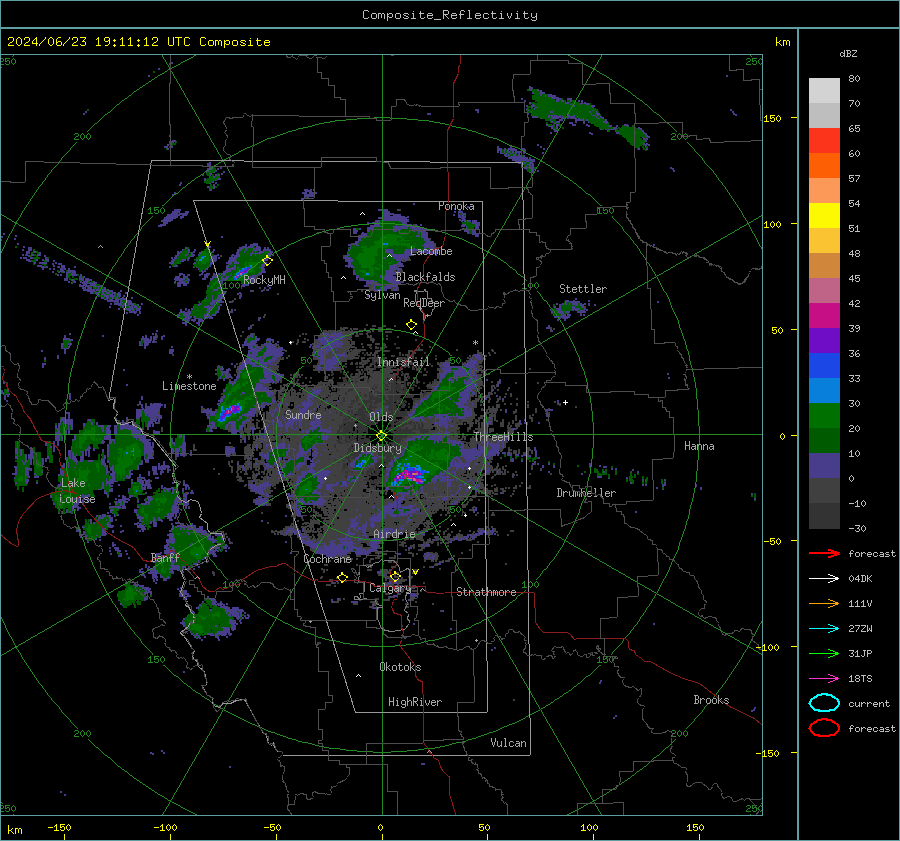The height and width of the screenshot is (841, 900).
Task: Click the Olds label on the map
Action: [381, 417]
